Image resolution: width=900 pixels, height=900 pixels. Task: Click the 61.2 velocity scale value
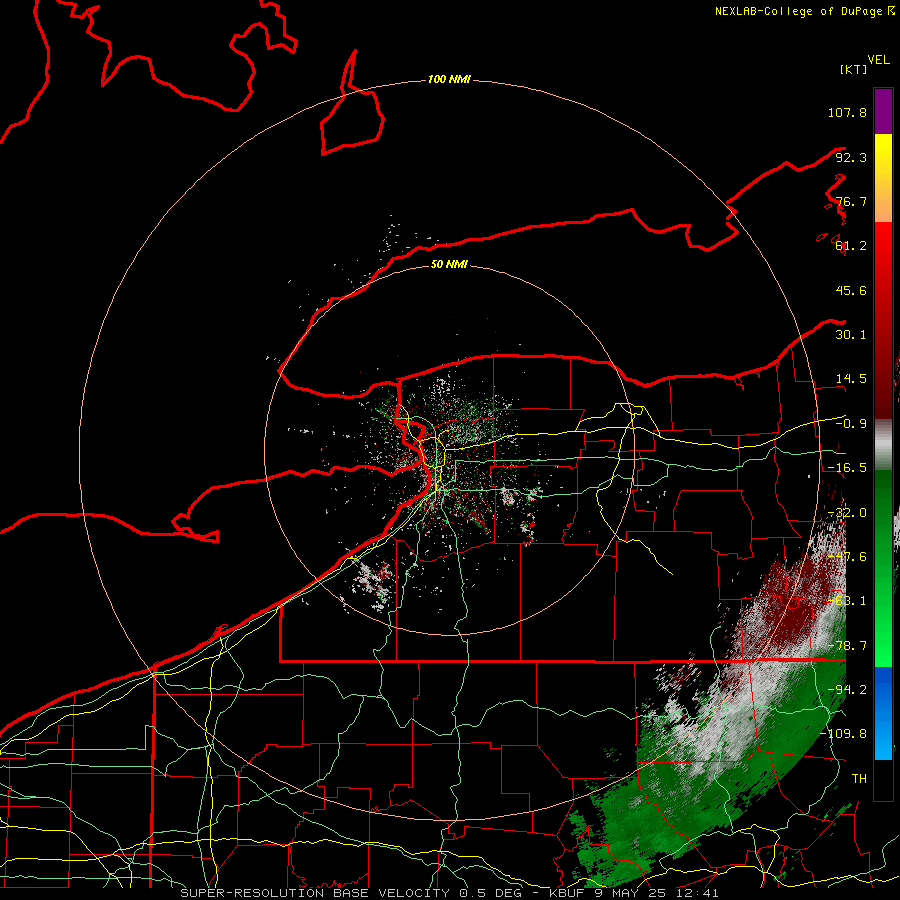coord(851,246)
